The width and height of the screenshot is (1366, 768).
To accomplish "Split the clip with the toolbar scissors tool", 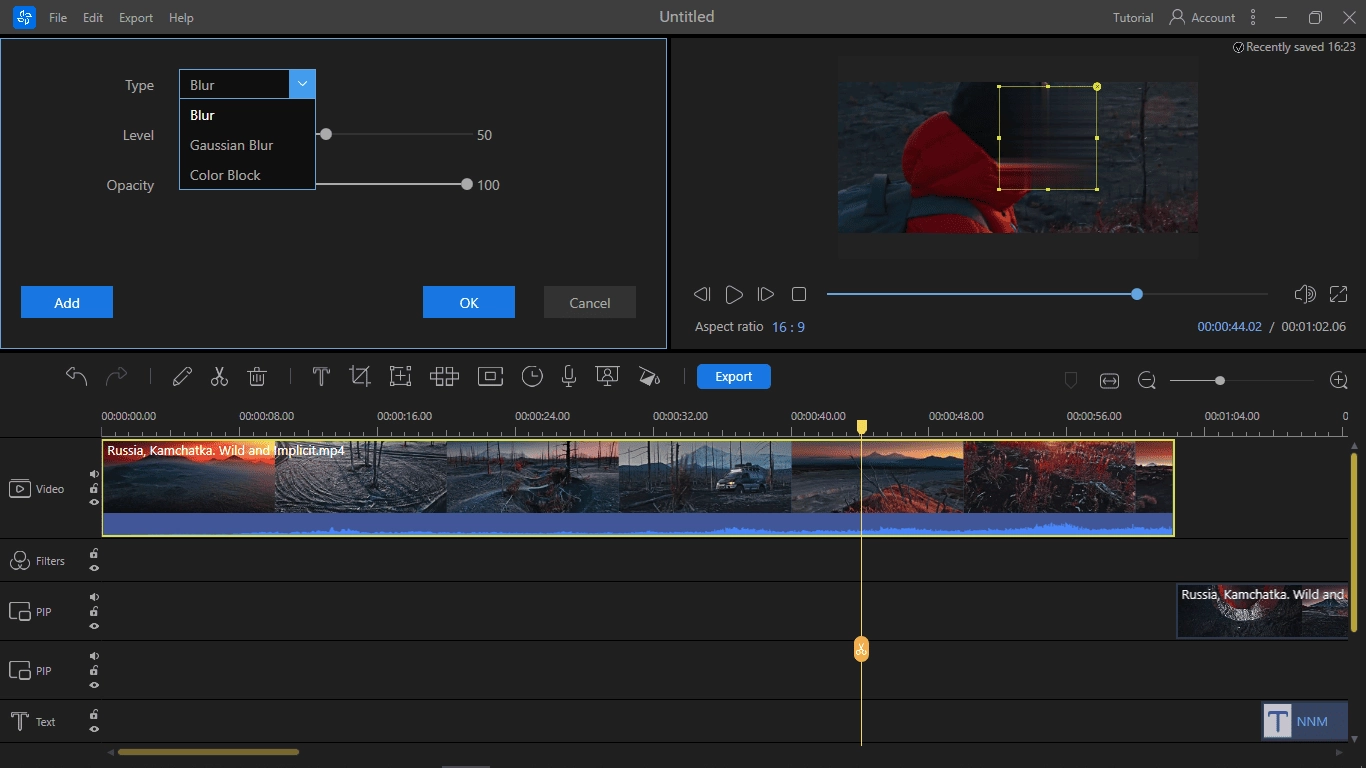I will pos(219,376).
